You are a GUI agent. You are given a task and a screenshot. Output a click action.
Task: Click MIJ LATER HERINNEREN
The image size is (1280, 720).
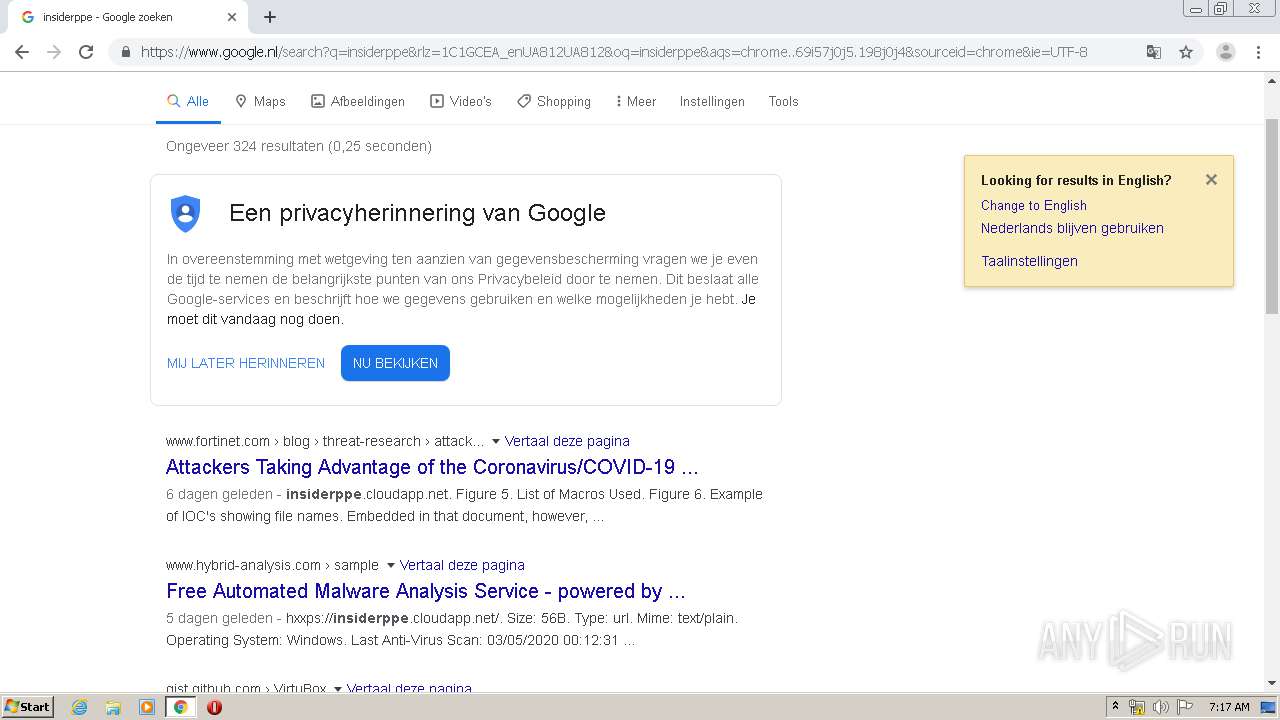tap(246, 363)
